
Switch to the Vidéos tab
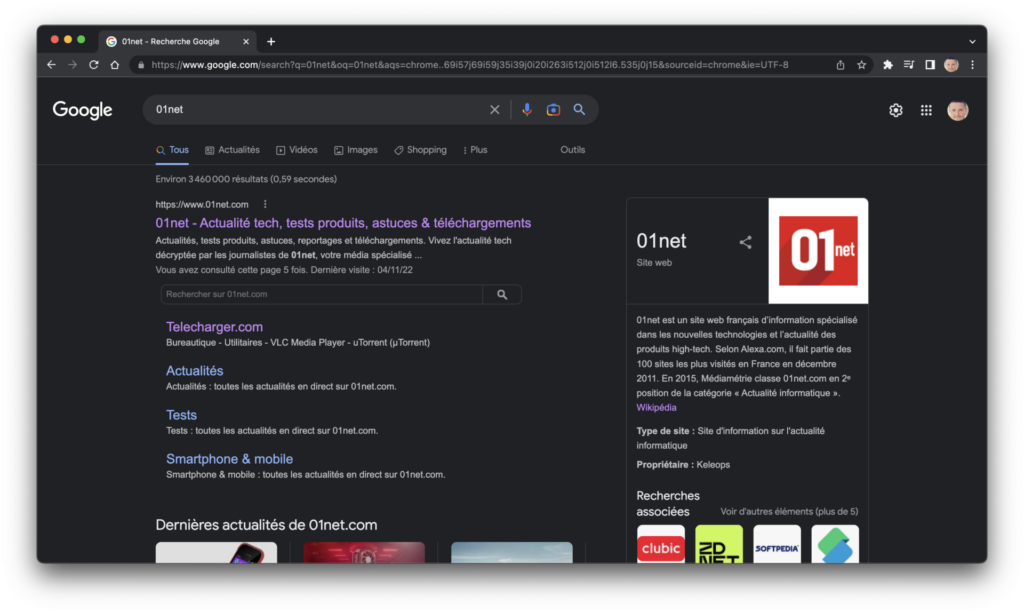coord(296,150)
